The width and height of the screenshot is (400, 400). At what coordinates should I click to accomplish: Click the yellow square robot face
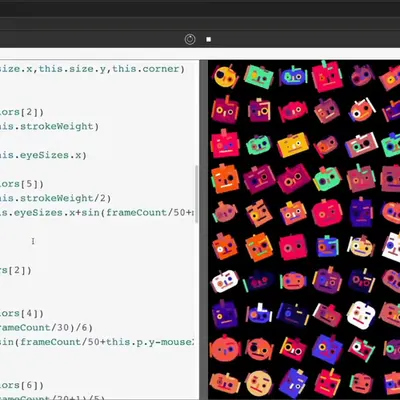point(293,145)
